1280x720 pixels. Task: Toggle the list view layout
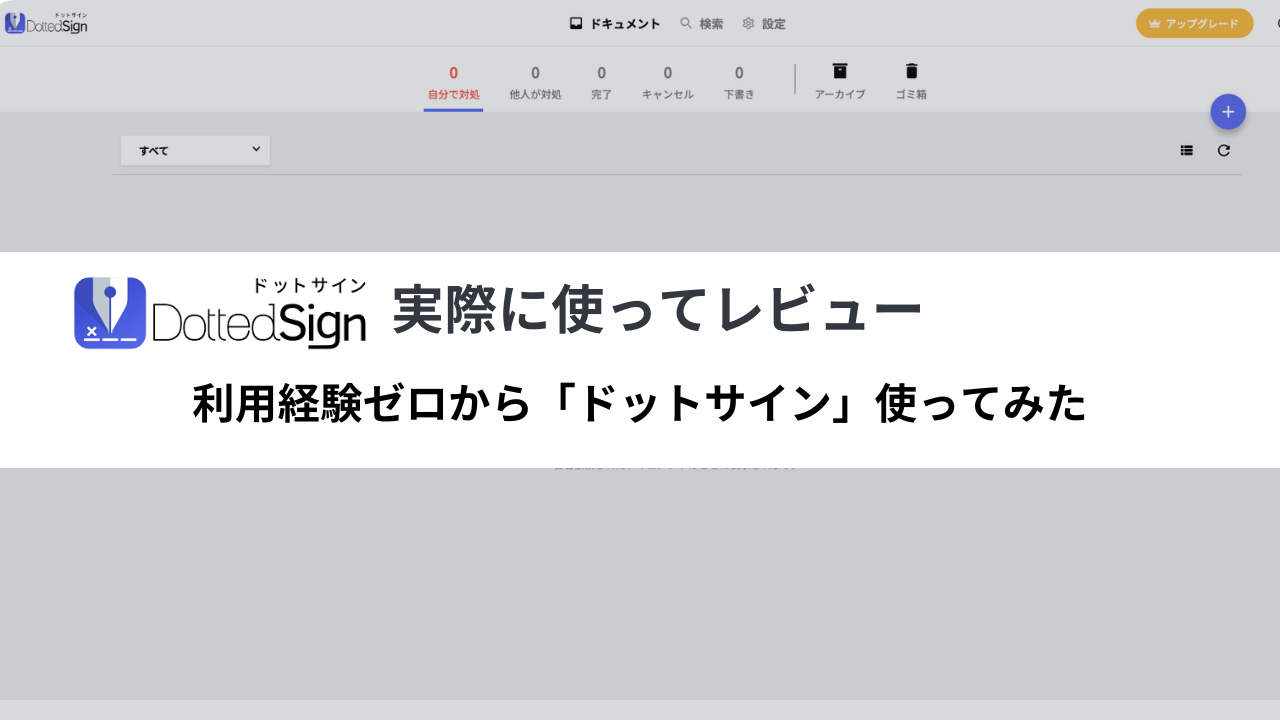[1187, 150]
